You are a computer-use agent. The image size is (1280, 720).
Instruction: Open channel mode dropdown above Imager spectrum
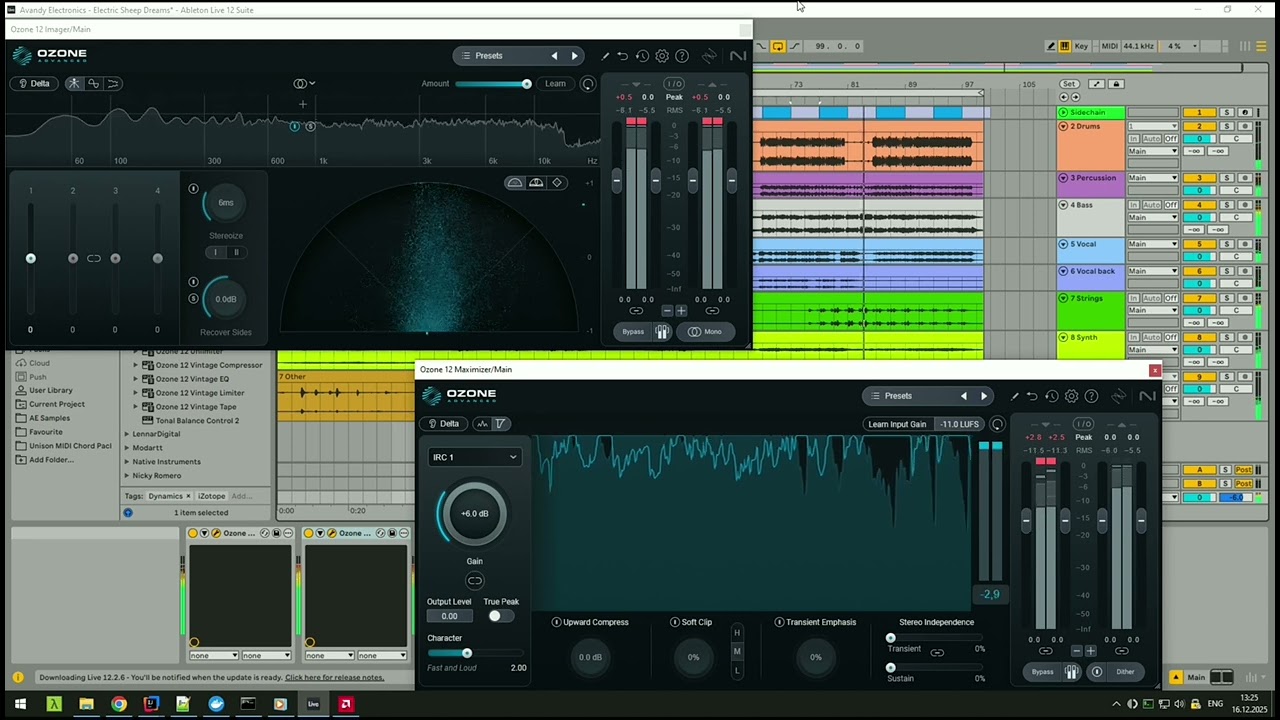[304, 83]
